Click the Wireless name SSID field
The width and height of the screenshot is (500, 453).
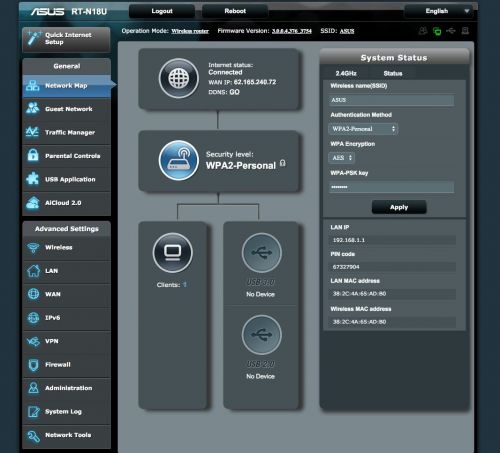pyautogui.click(x=391, y=100)
